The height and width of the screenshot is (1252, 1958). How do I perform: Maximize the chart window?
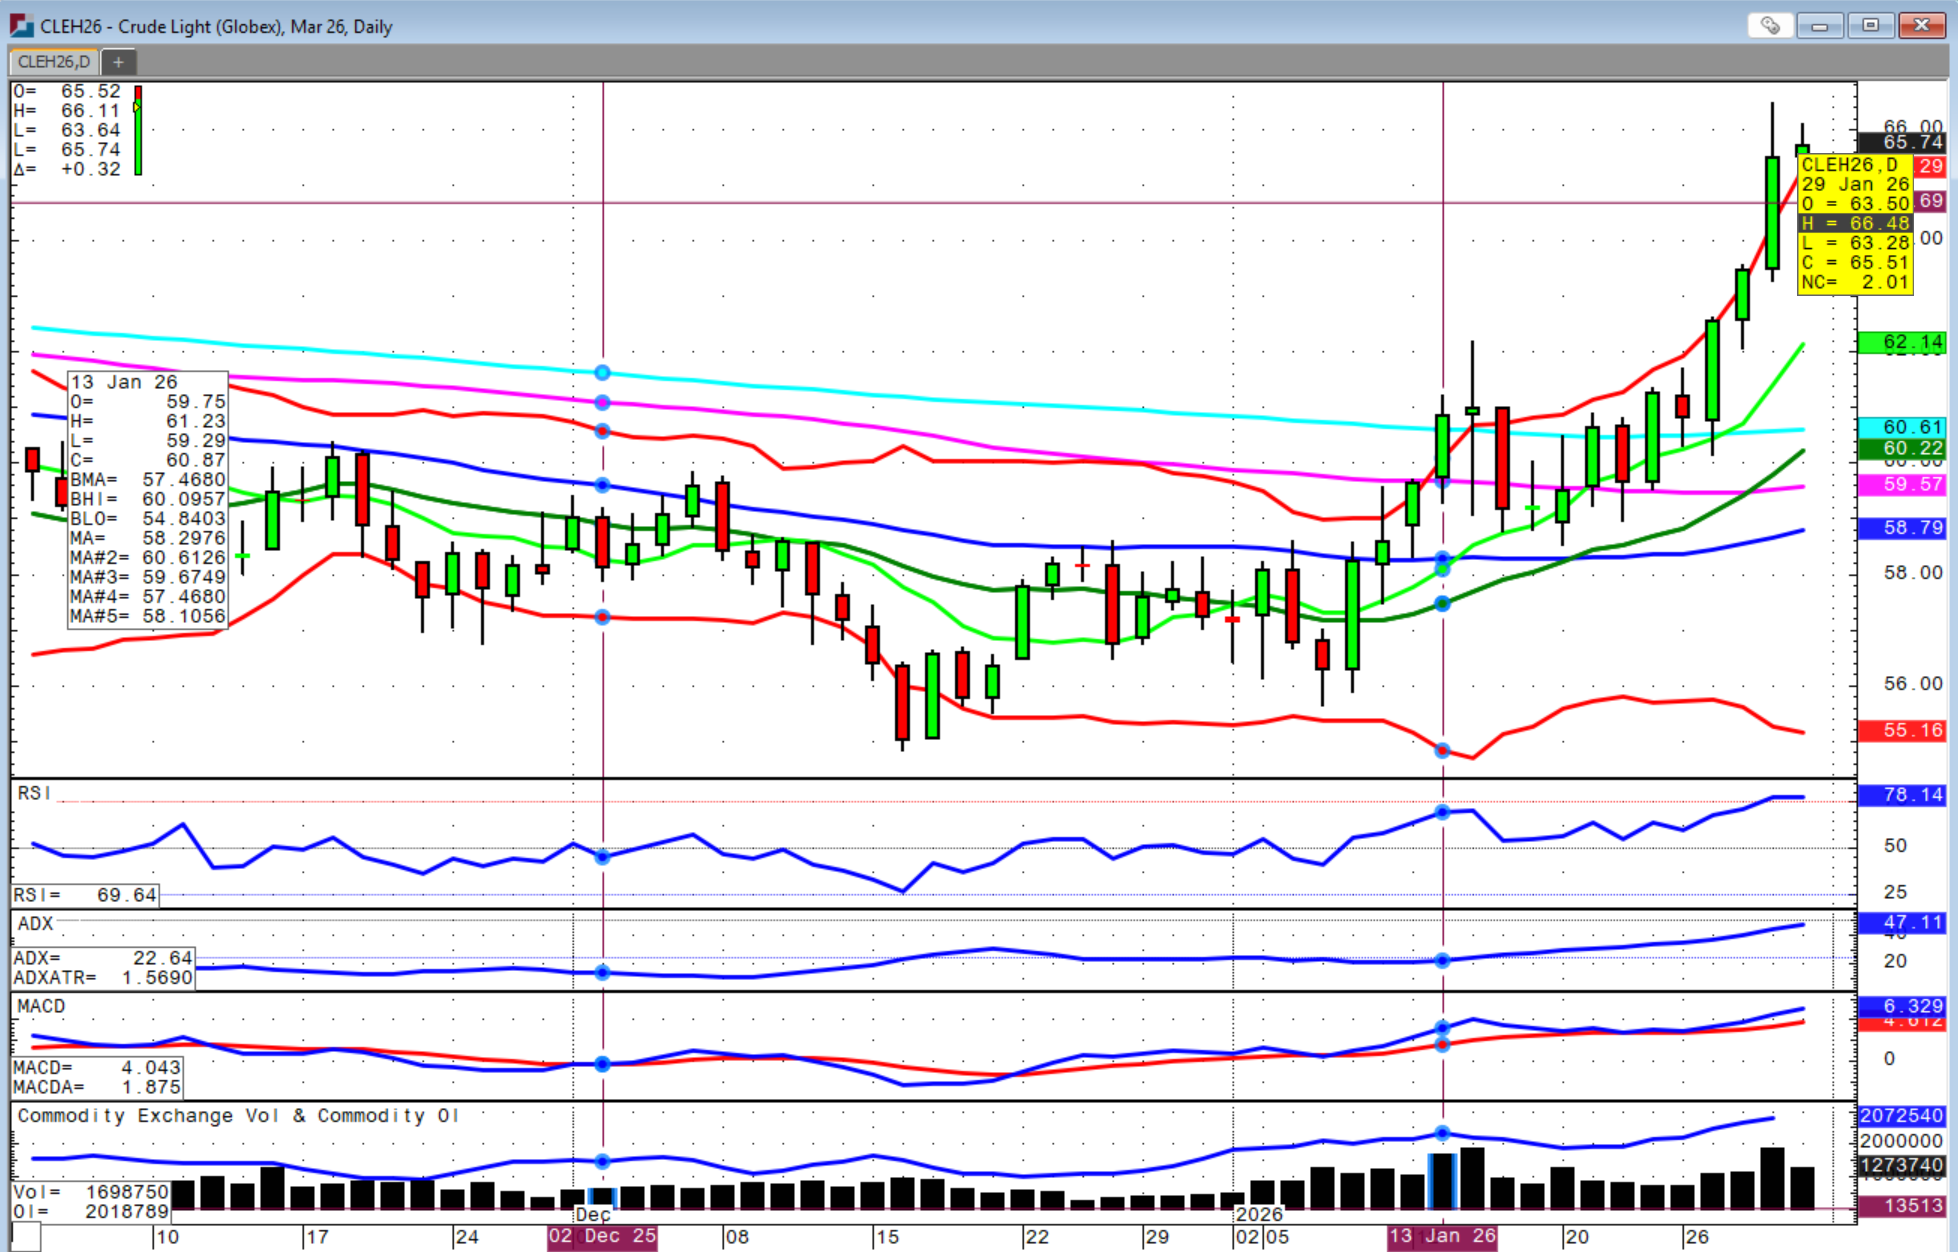tap(1870, 26)
